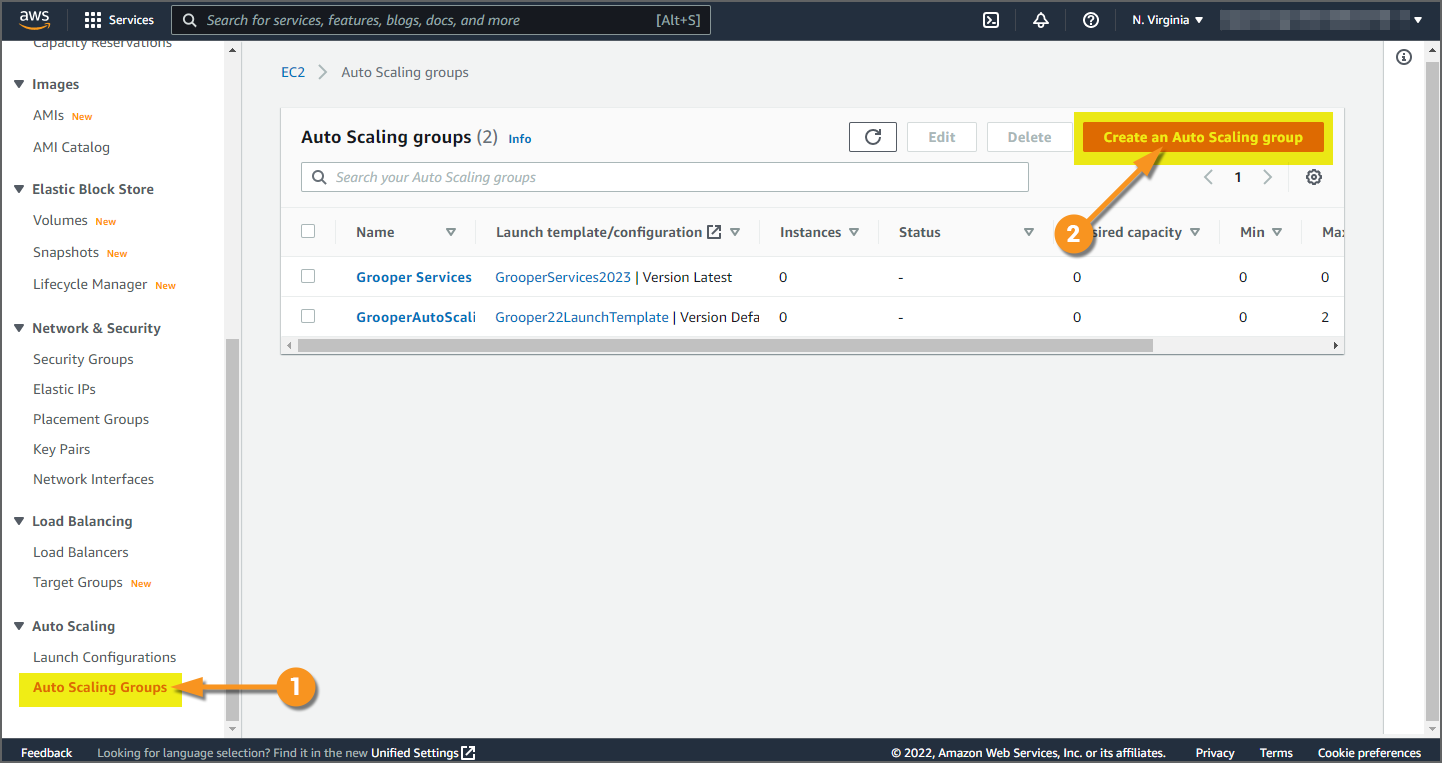Open the EC2 breadcrumb link
The height and width of the screenshot is (763, 1442).
coord(293,72)
